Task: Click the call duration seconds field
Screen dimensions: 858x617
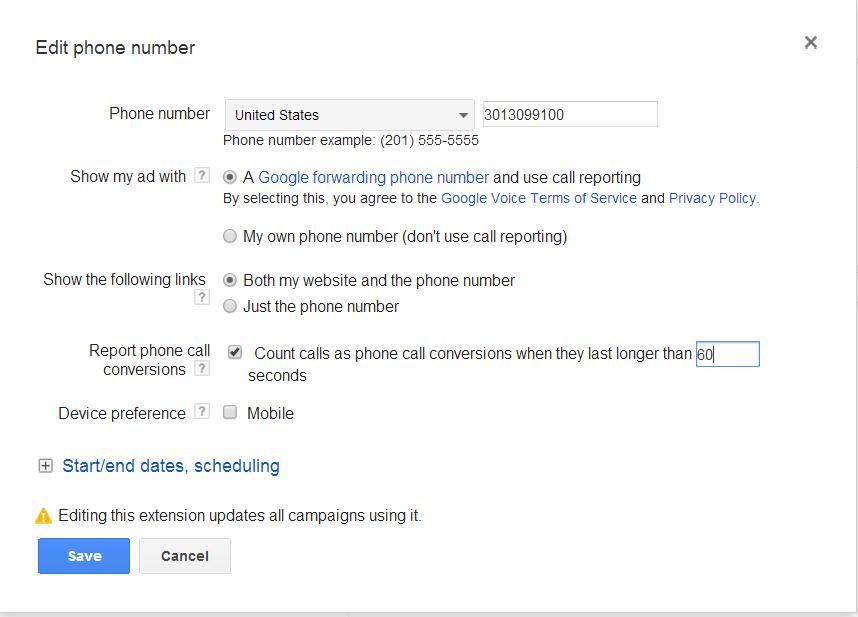Action: click(x=728, y=353)
